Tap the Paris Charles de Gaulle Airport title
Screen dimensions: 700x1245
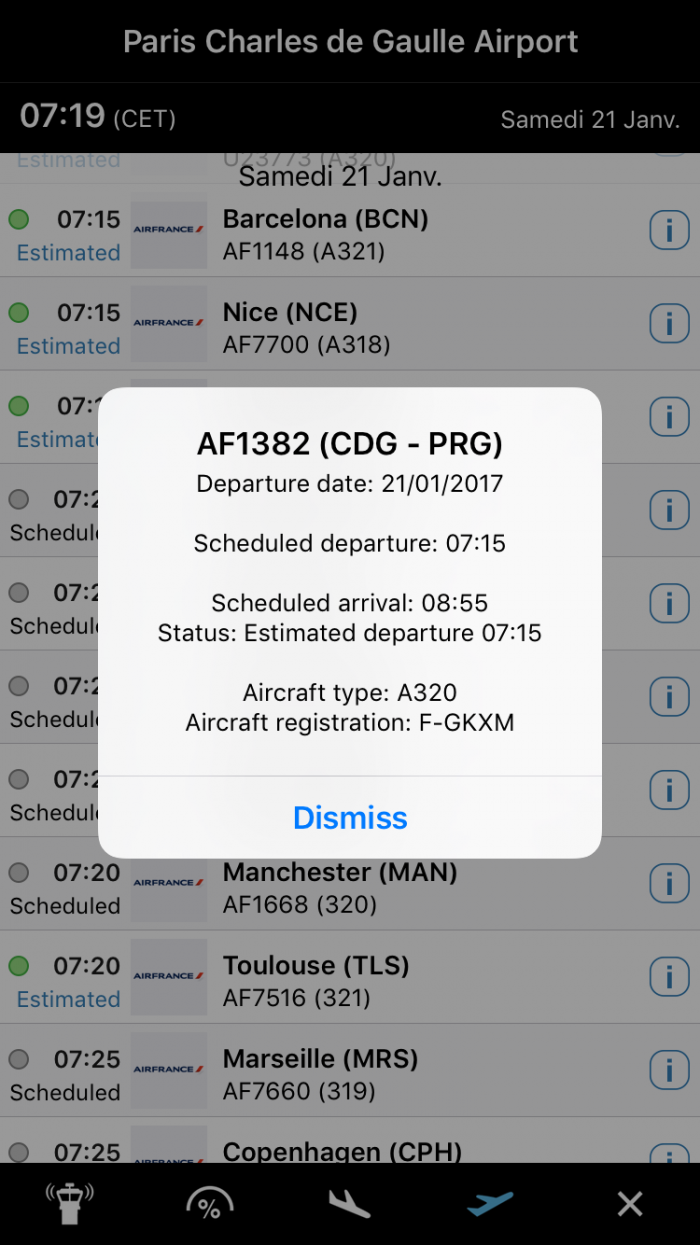pyautogui.click(x=350, y=42)
